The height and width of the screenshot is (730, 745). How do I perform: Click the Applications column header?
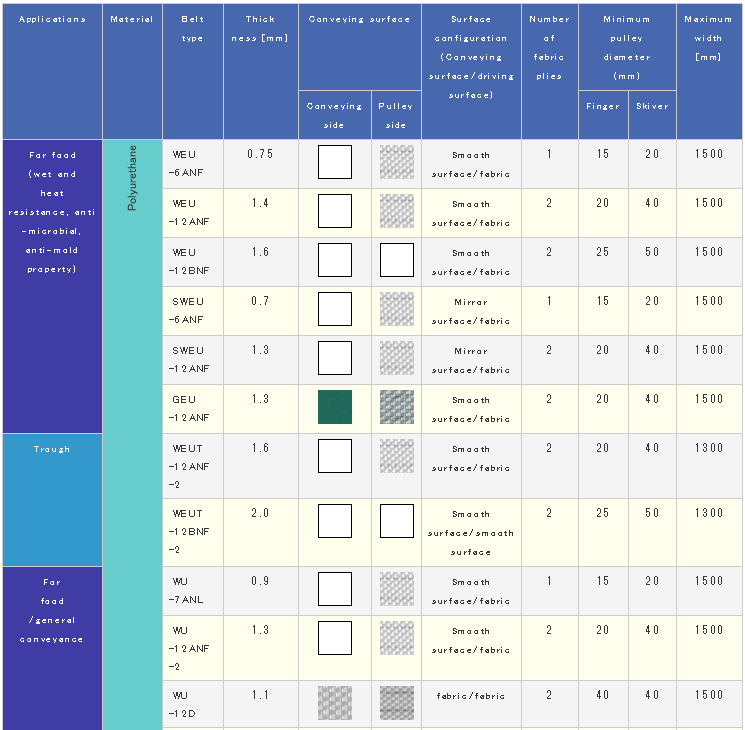pos(52,20)
